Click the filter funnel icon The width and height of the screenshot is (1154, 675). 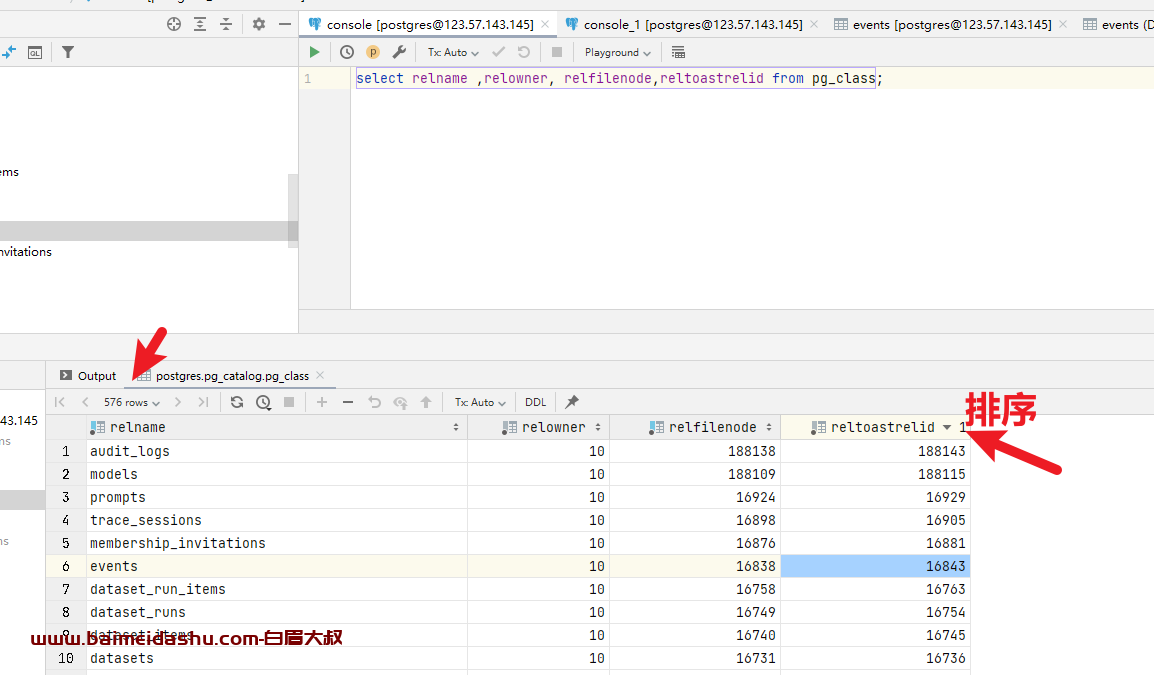click(x=68, y=52)
